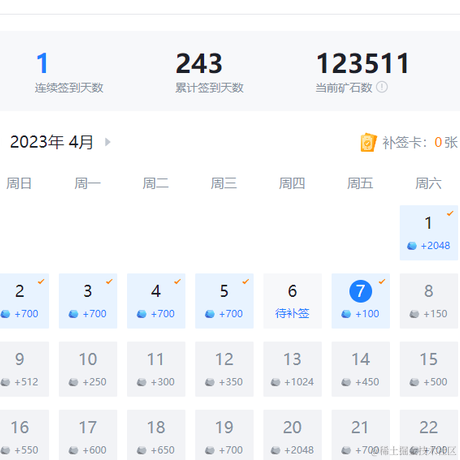Select day 12 cell with +350

[224, 369]
